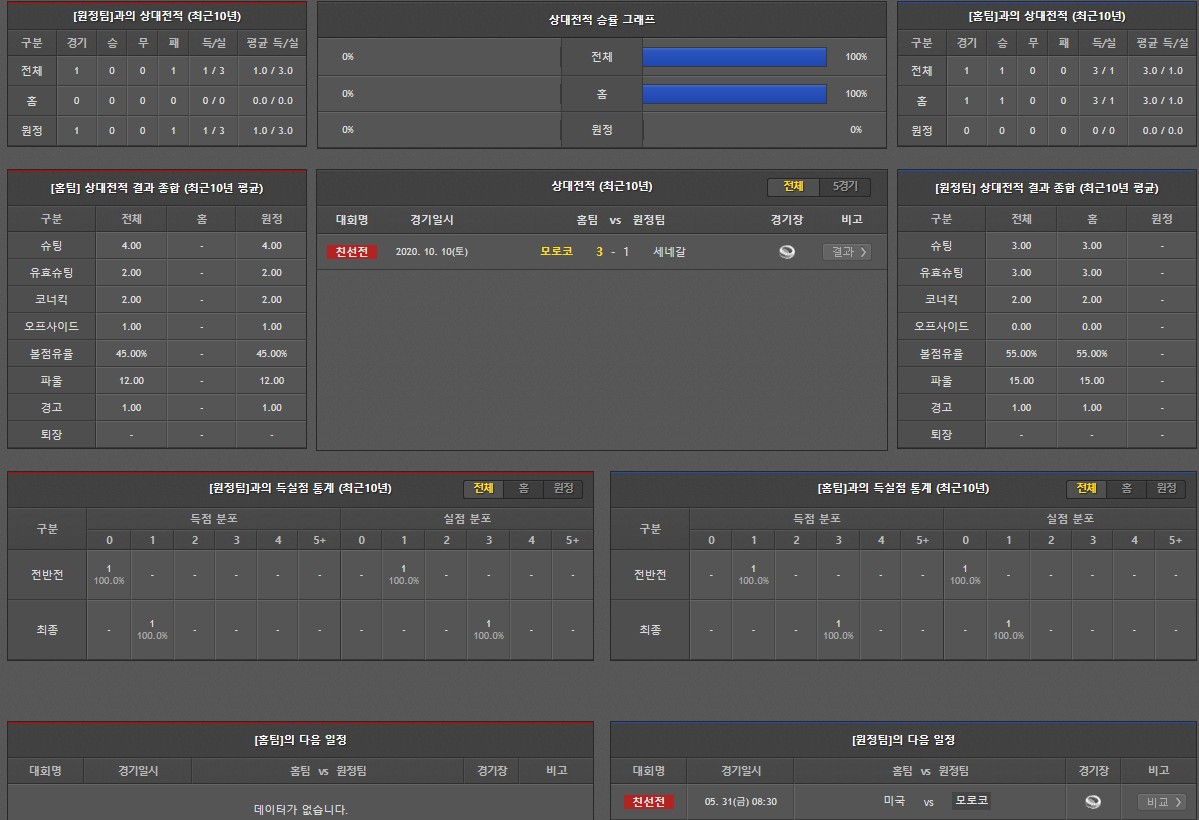
Task: Select 홈 filter in [홈팀]과의 득실점 통계
Action: tap(1126, 488)
